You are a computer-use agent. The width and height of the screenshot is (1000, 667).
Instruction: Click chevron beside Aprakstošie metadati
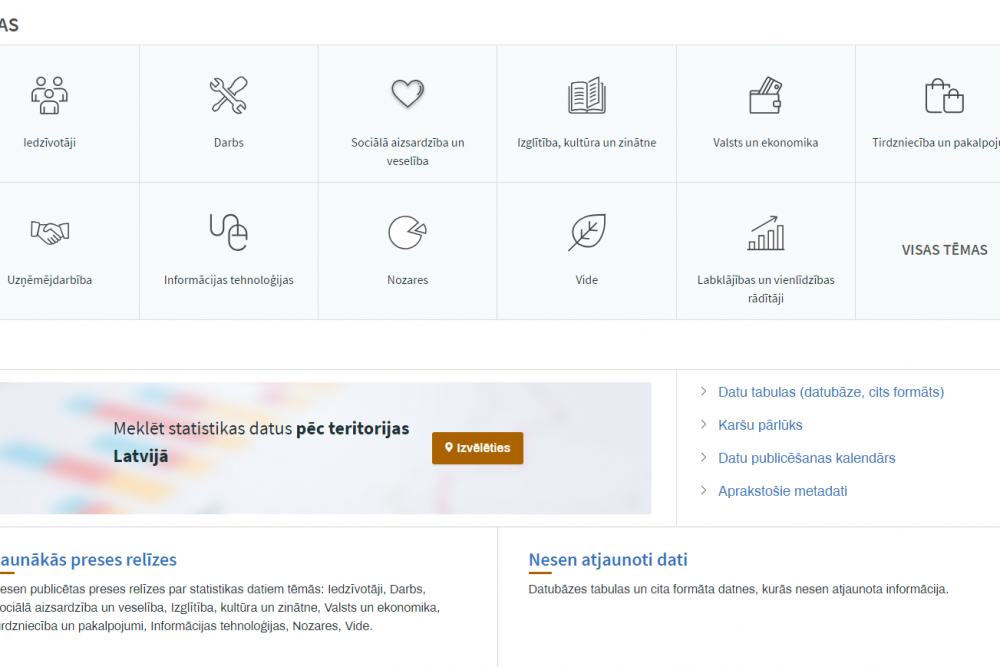[x=703, y=490]
